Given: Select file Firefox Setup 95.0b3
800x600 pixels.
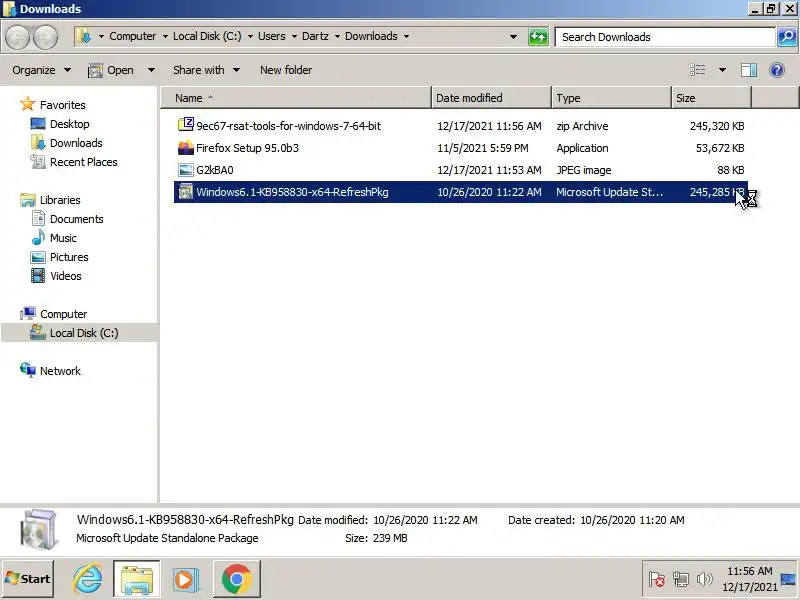Looking at the screenshot, I should [x=247, y=148].
